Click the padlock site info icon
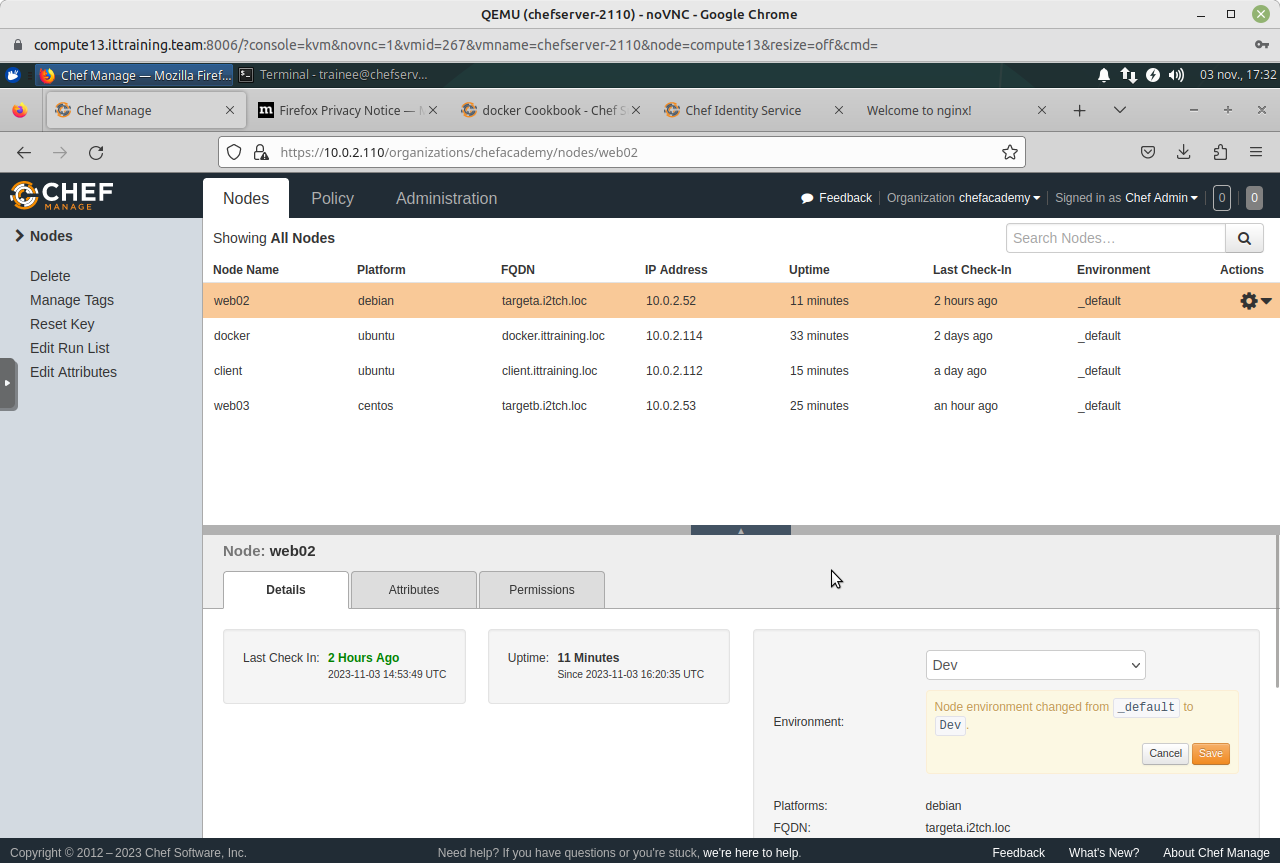Viewport: 1280px width, 863px height. click(261, 152)
